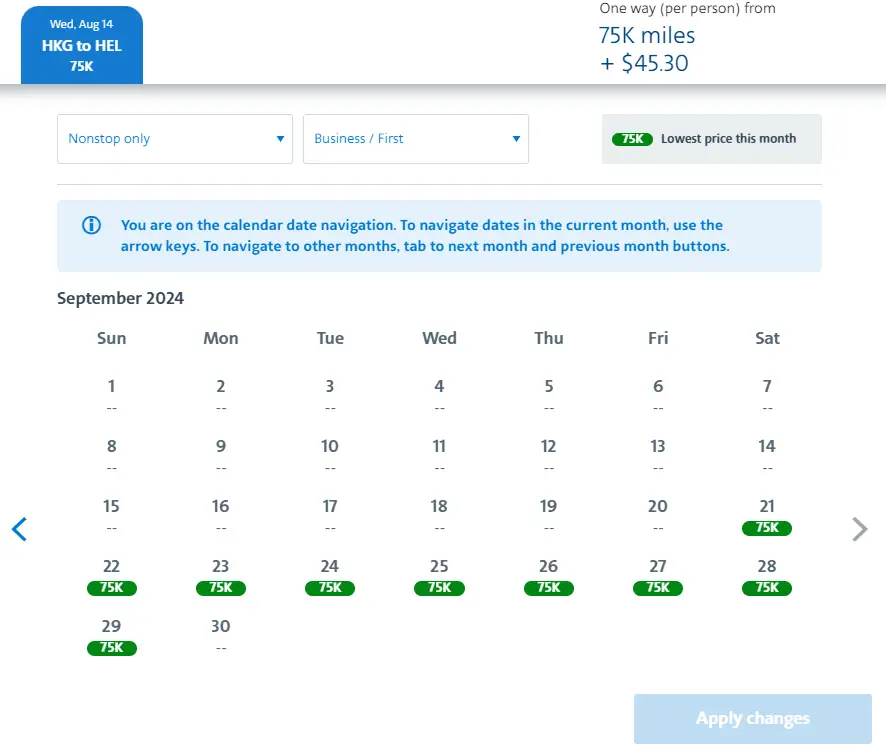The width and height of the screenshot is (886, 752).
Task: Select Friday September 27 date
Action: click(x=658, y=576)
